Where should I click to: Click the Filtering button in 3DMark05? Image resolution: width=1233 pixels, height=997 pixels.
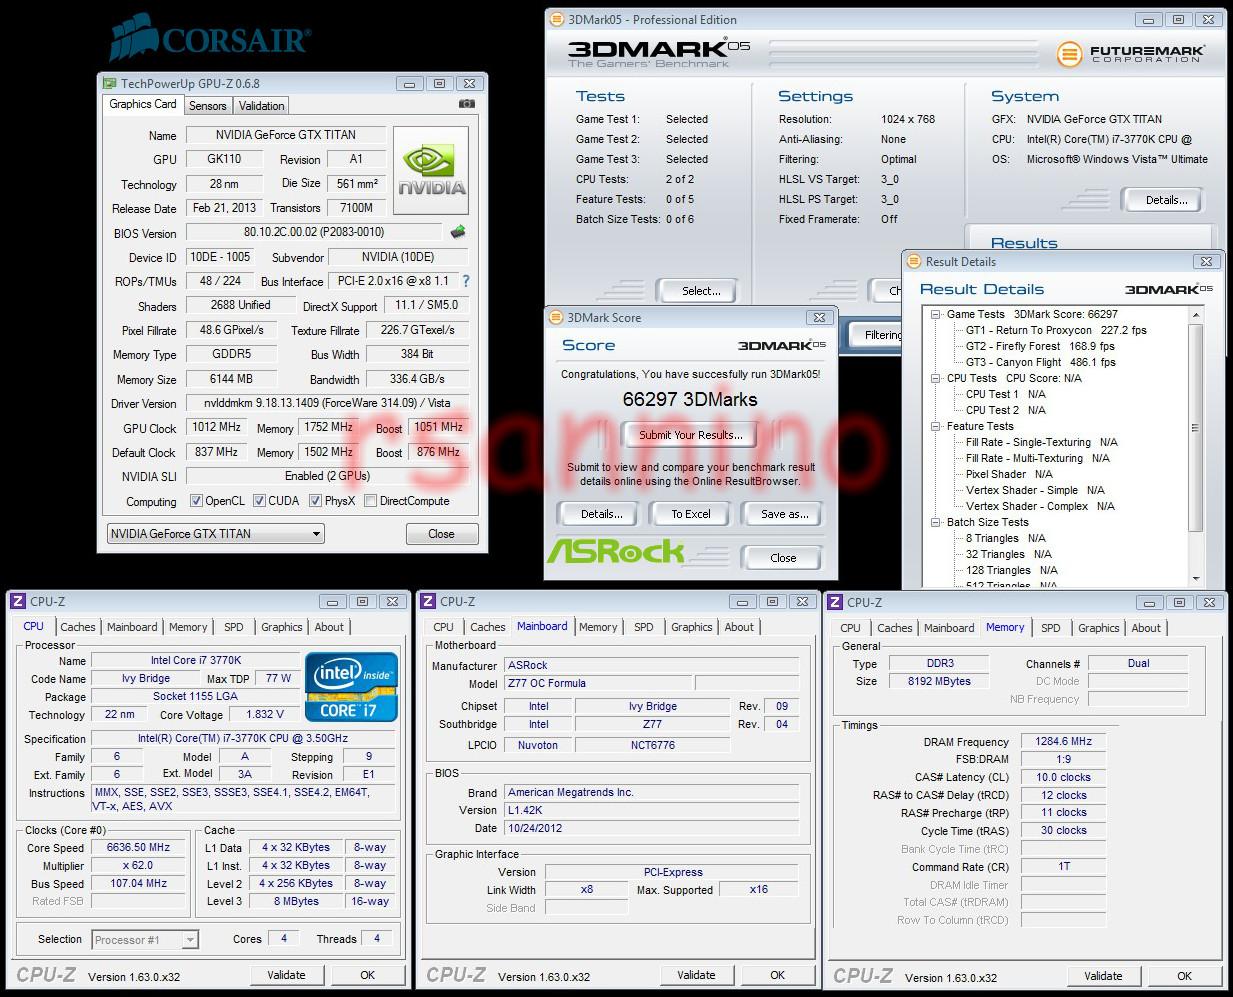pyautogui.click(x=877, y=335)
